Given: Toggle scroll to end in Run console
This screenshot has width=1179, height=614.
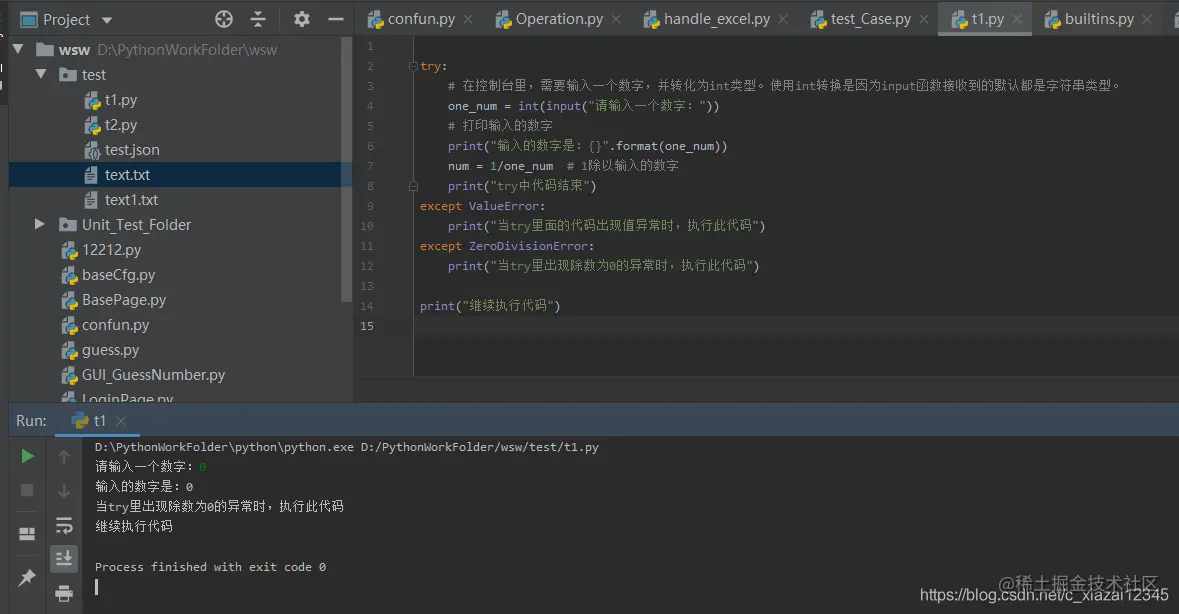Looking at the screenshot, I should click(64, 558).
